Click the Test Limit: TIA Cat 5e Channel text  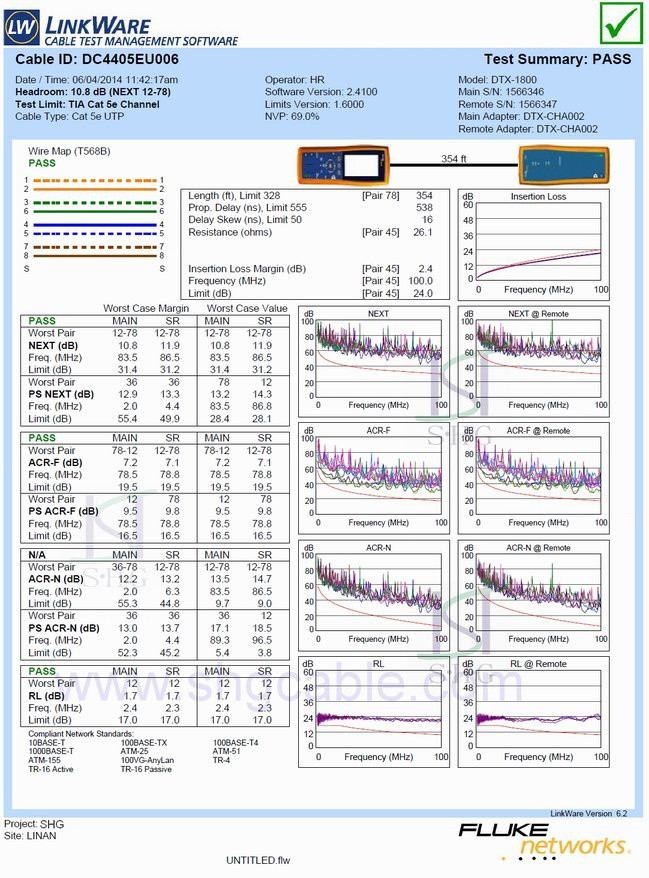[87, 104]
